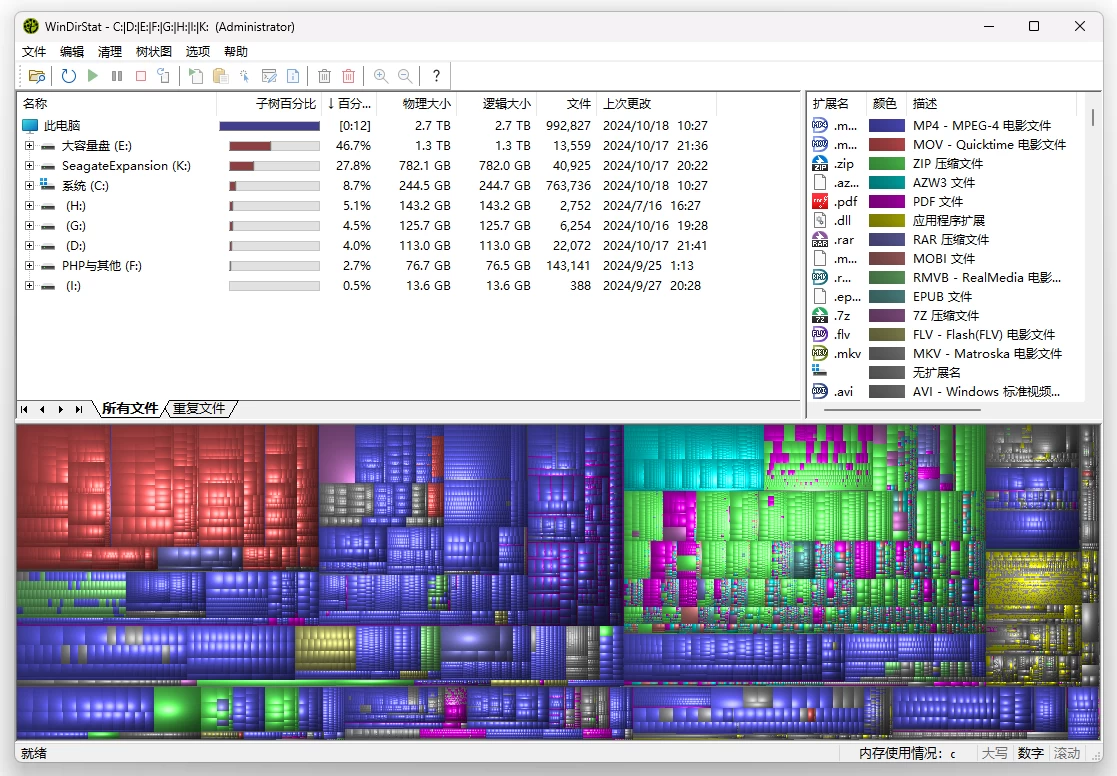Viewport: 1117px width, 776px height.
Task: Click the red stop scan icon
Action: pos(141,76)
